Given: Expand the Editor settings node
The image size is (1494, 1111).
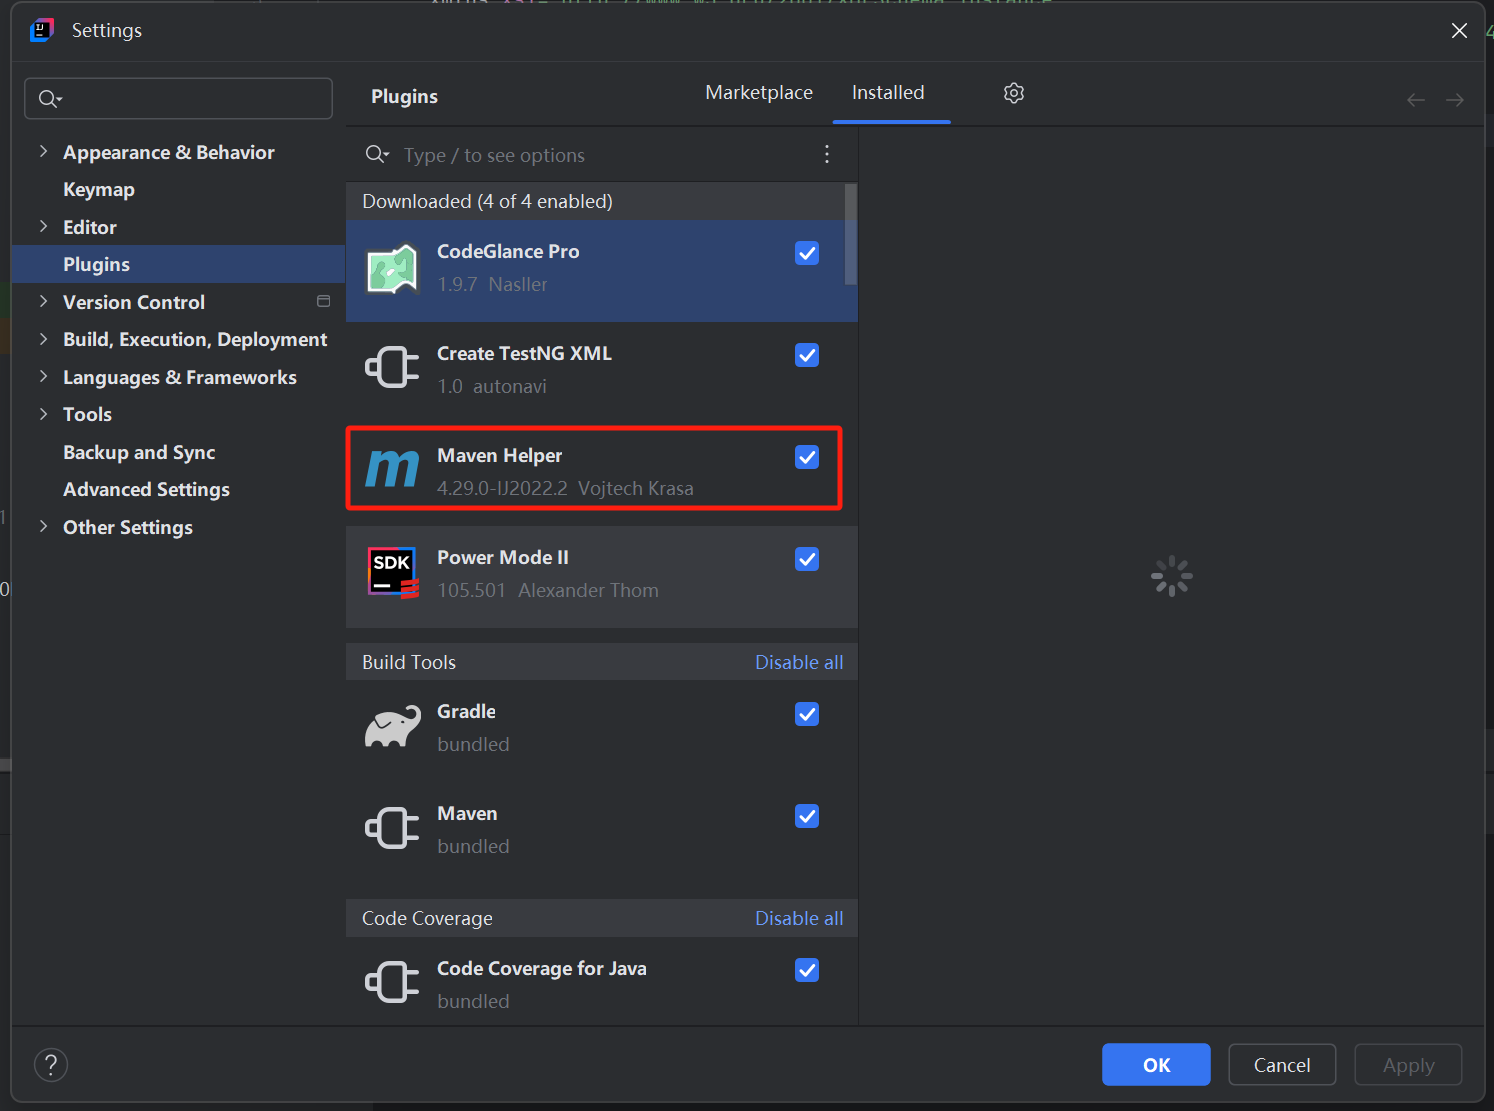Looking at the screenshot, I should pos(43,227).
